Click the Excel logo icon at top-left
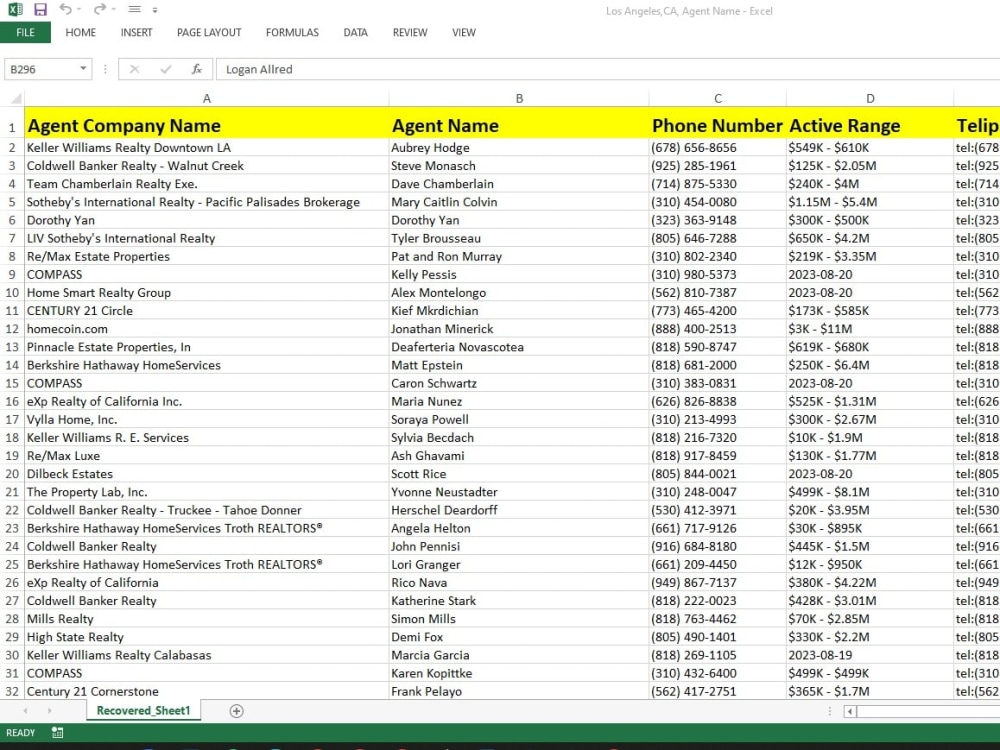 coord(15,10)
